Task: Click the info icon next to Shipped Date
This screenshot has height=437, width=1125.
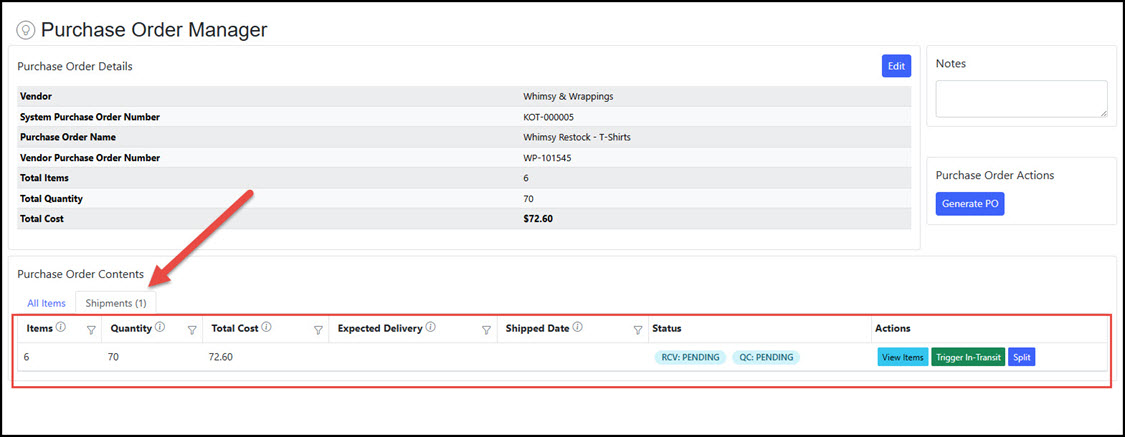Action: [x=578, y=327]
